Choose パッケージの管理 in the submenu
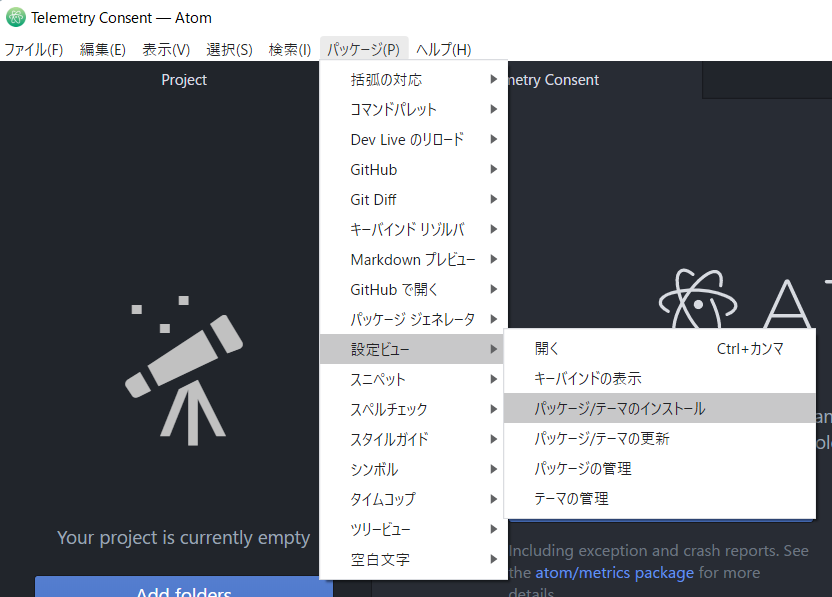This screenshot has width=832, height=597. tap(660, 469)
